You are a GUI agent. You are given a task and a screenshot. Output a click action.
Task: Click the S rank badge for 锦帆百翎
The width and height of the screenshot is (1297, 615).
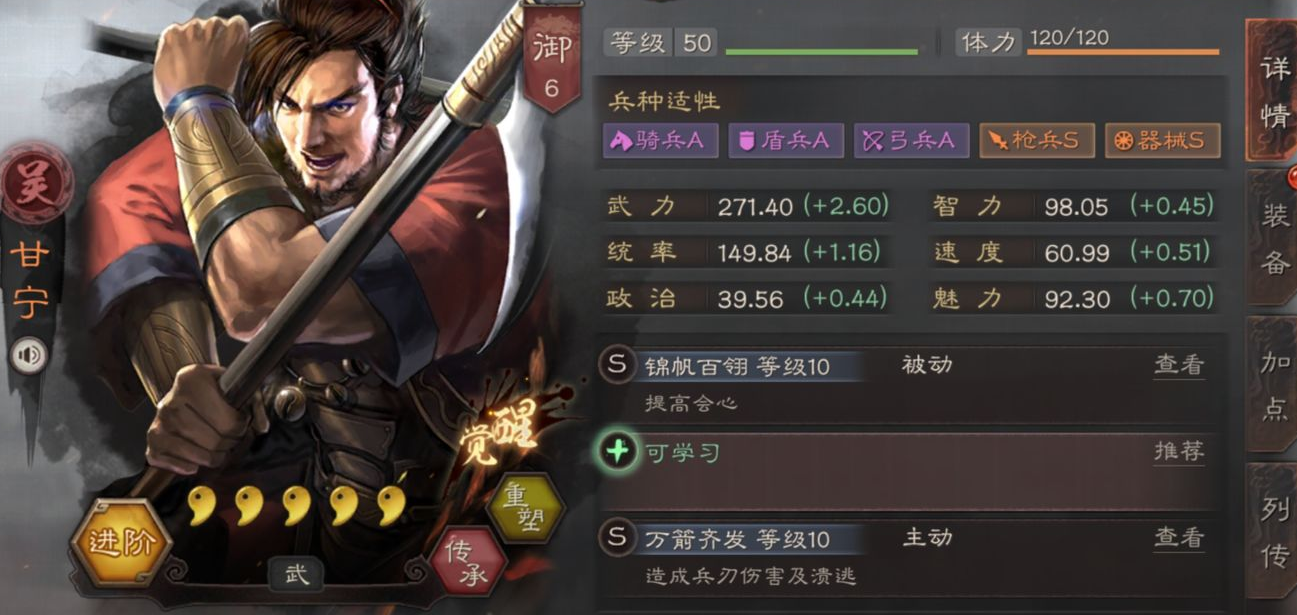[617, 365]
